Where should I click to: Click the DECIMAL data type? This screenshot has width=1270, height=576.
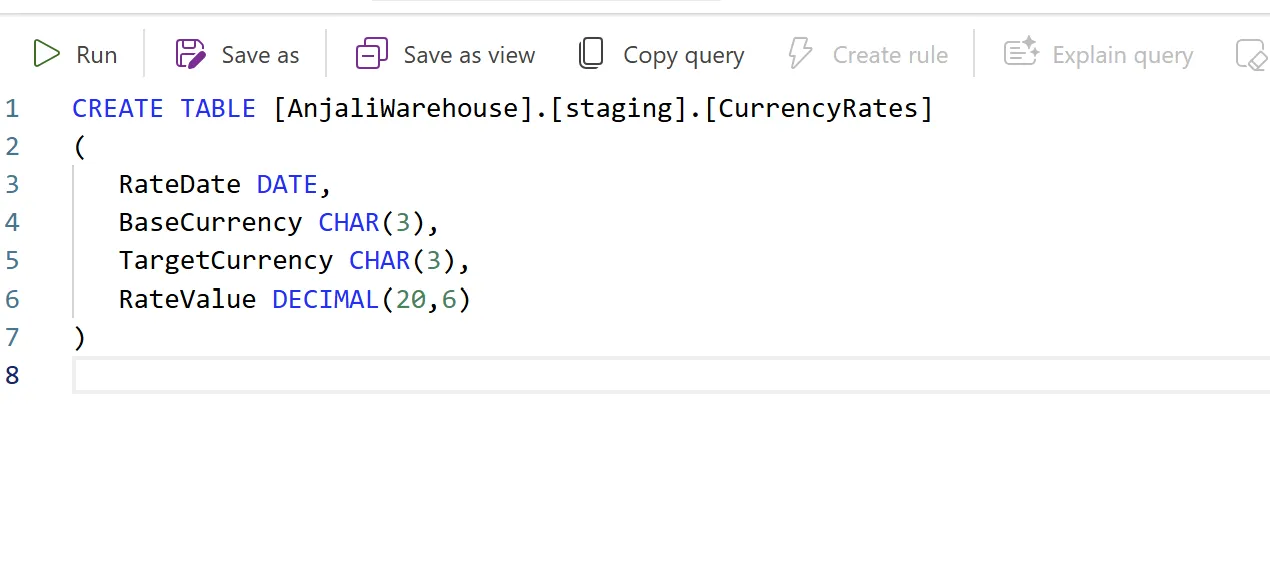(x=326, y=299)
